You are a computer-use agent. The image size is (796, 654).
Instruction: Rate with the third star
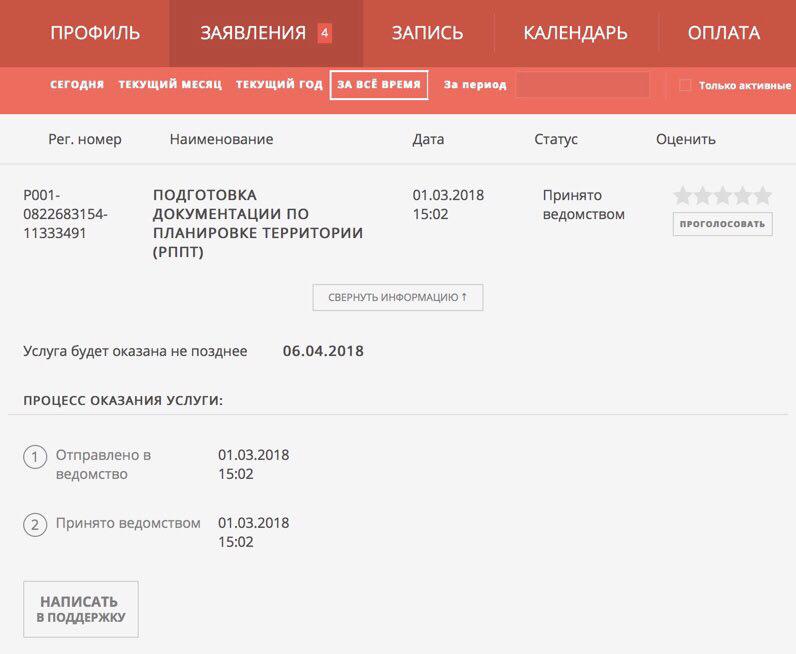pyautogui.click(x=723, y=196)
